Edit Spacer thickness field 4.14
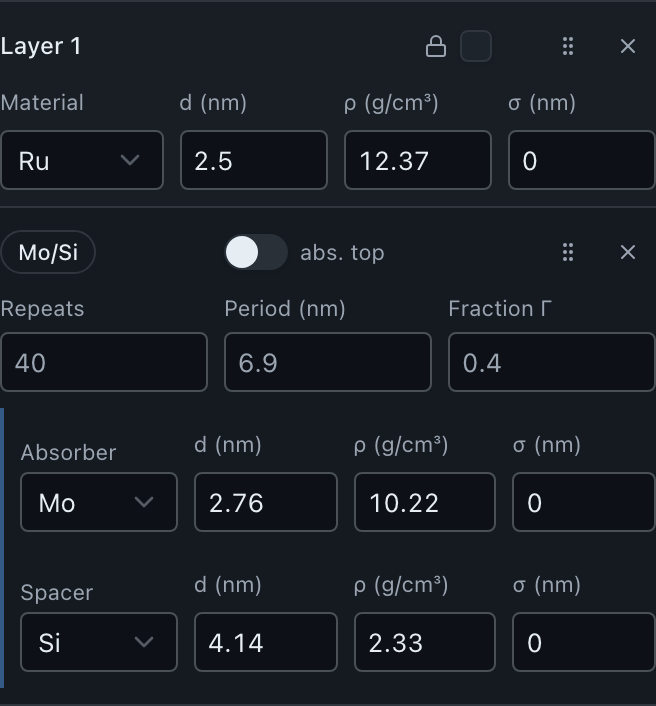Image resolution: width=656 pixels, height=706 pixels. coord(266,642)
